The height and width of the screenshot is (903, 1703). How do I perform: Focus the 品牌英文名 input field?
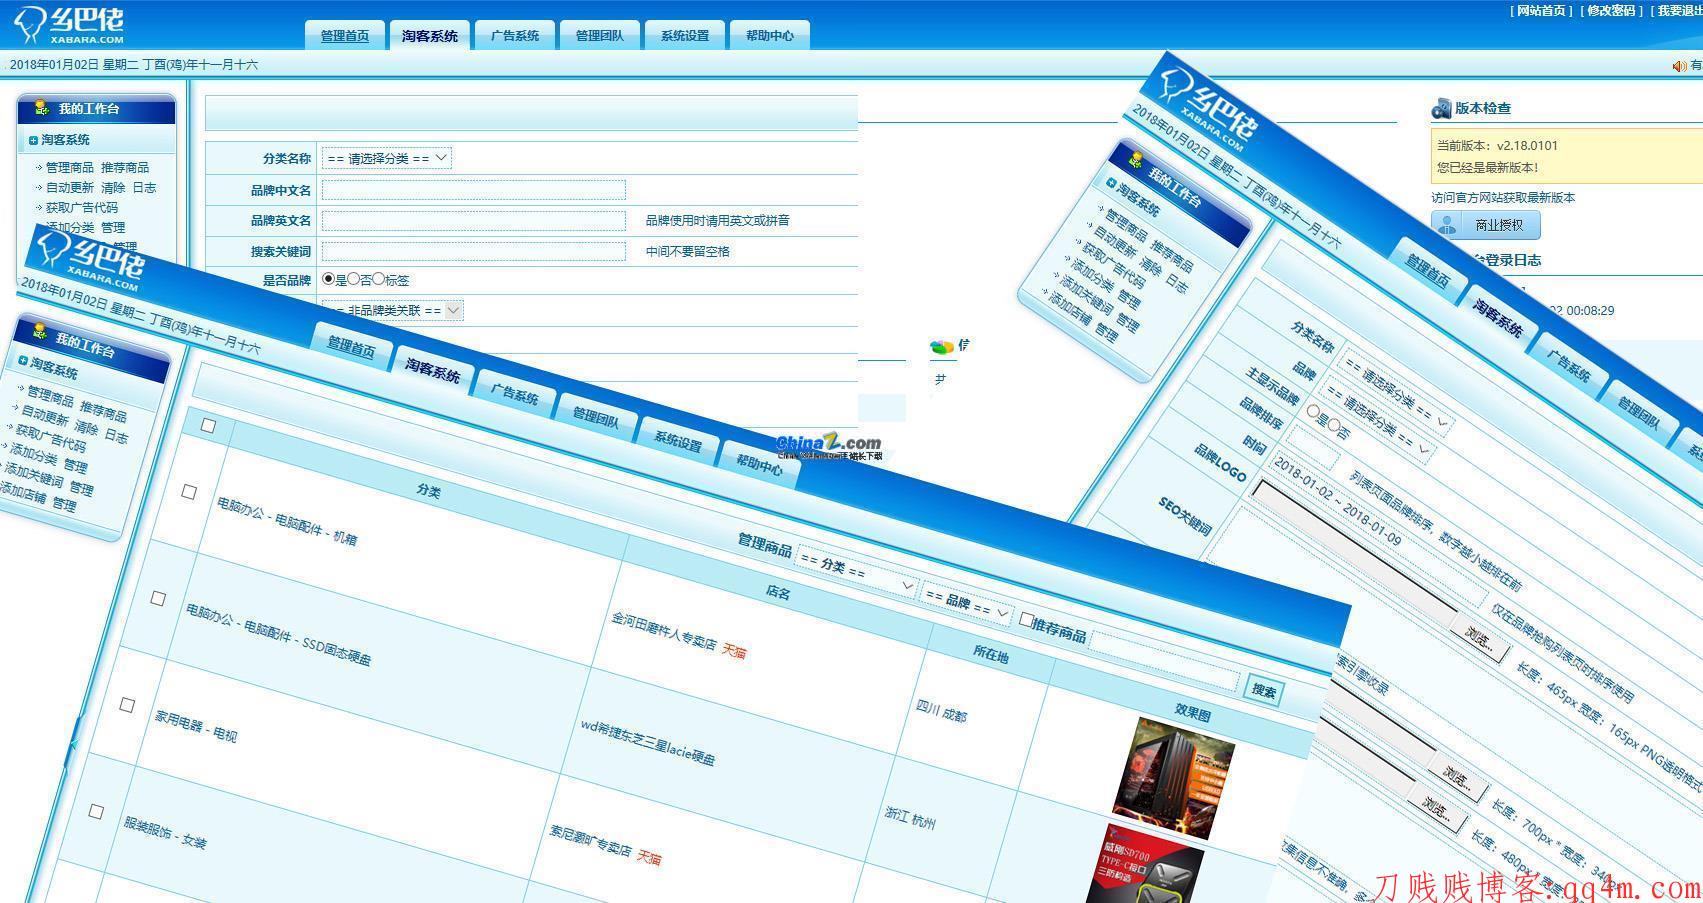474,221
